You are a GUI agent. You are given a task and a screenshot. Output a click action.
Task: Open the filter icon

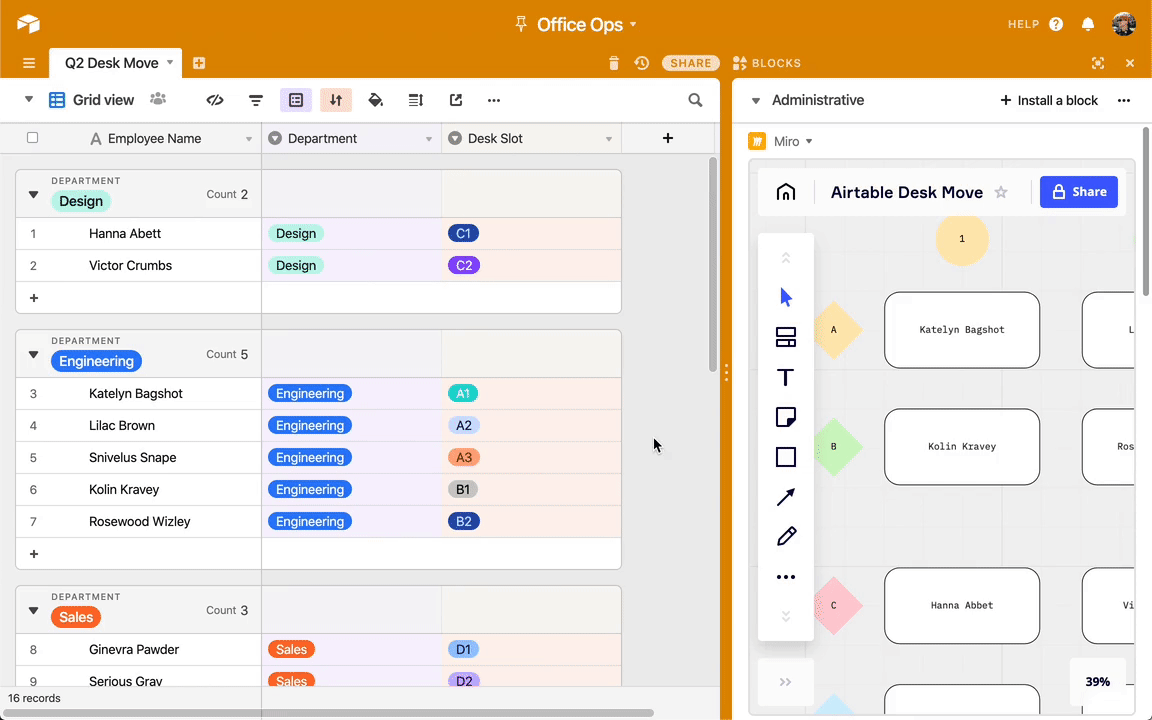click(256, 100)
